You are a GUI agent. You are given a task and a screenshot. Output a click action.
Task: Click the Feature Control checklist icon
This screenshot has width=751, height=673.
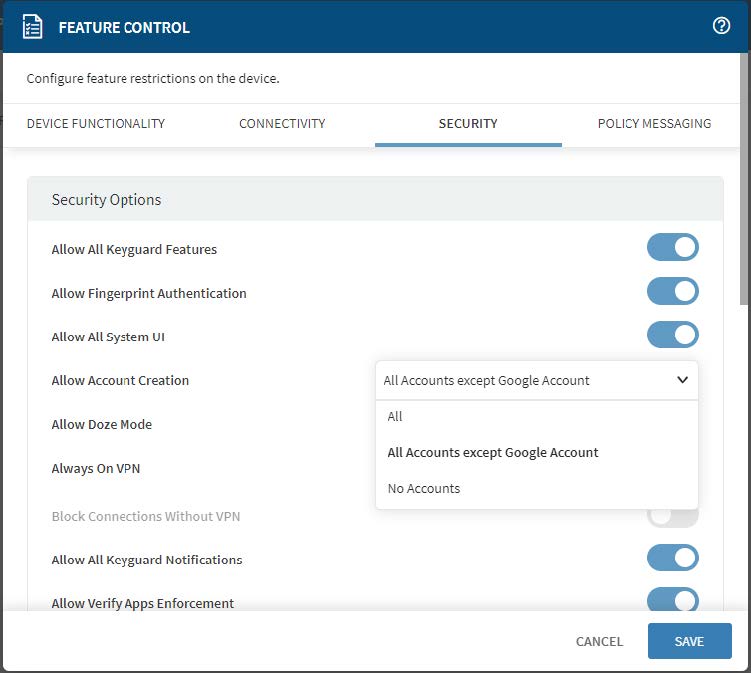(33, 27)
